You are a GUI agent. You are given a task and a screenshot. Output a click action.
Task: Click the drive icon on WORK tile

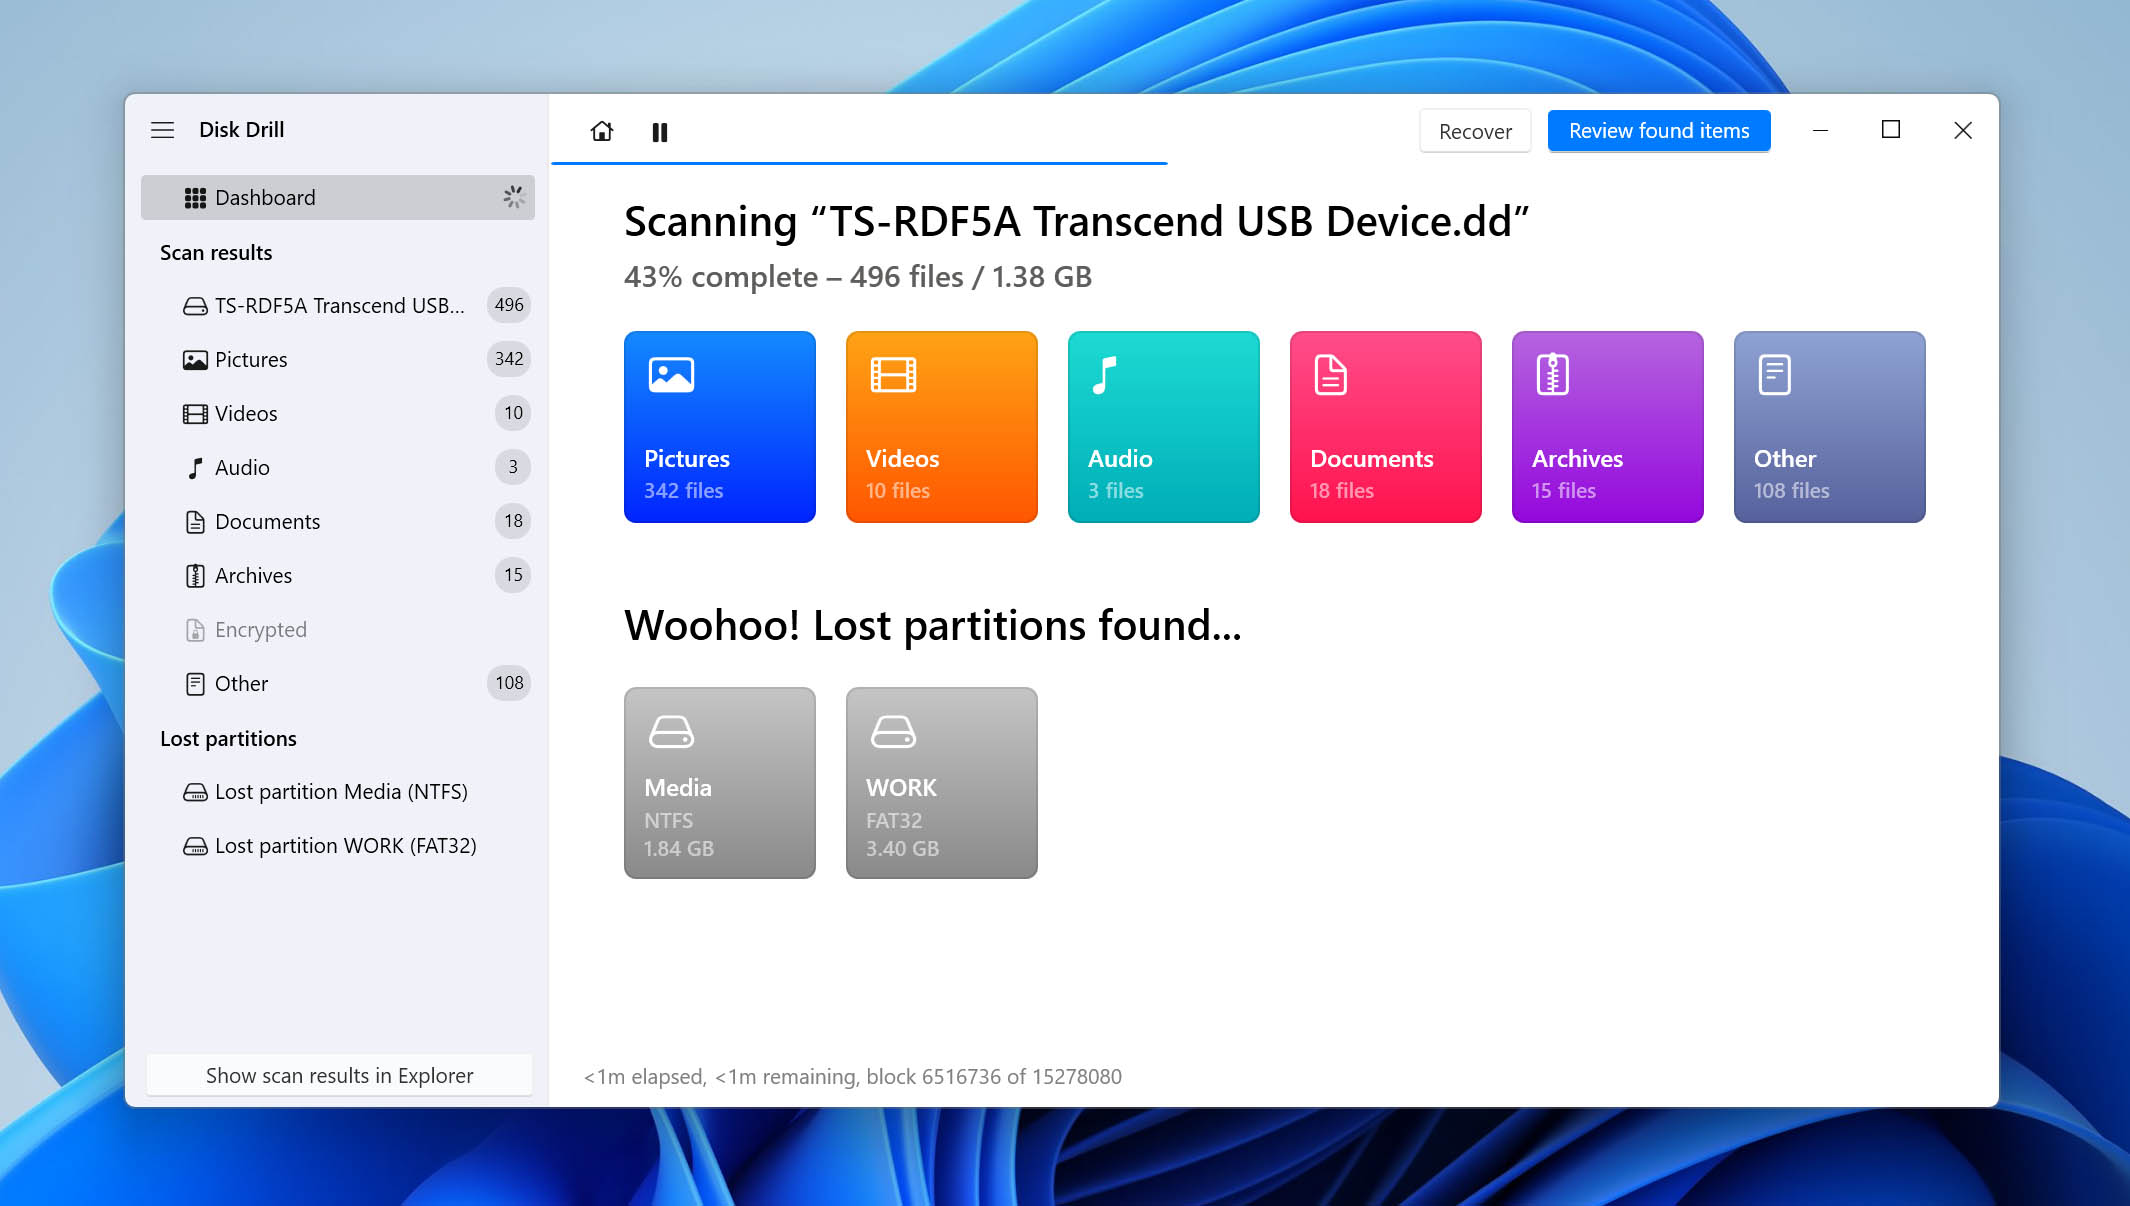(x=893, y=731)
